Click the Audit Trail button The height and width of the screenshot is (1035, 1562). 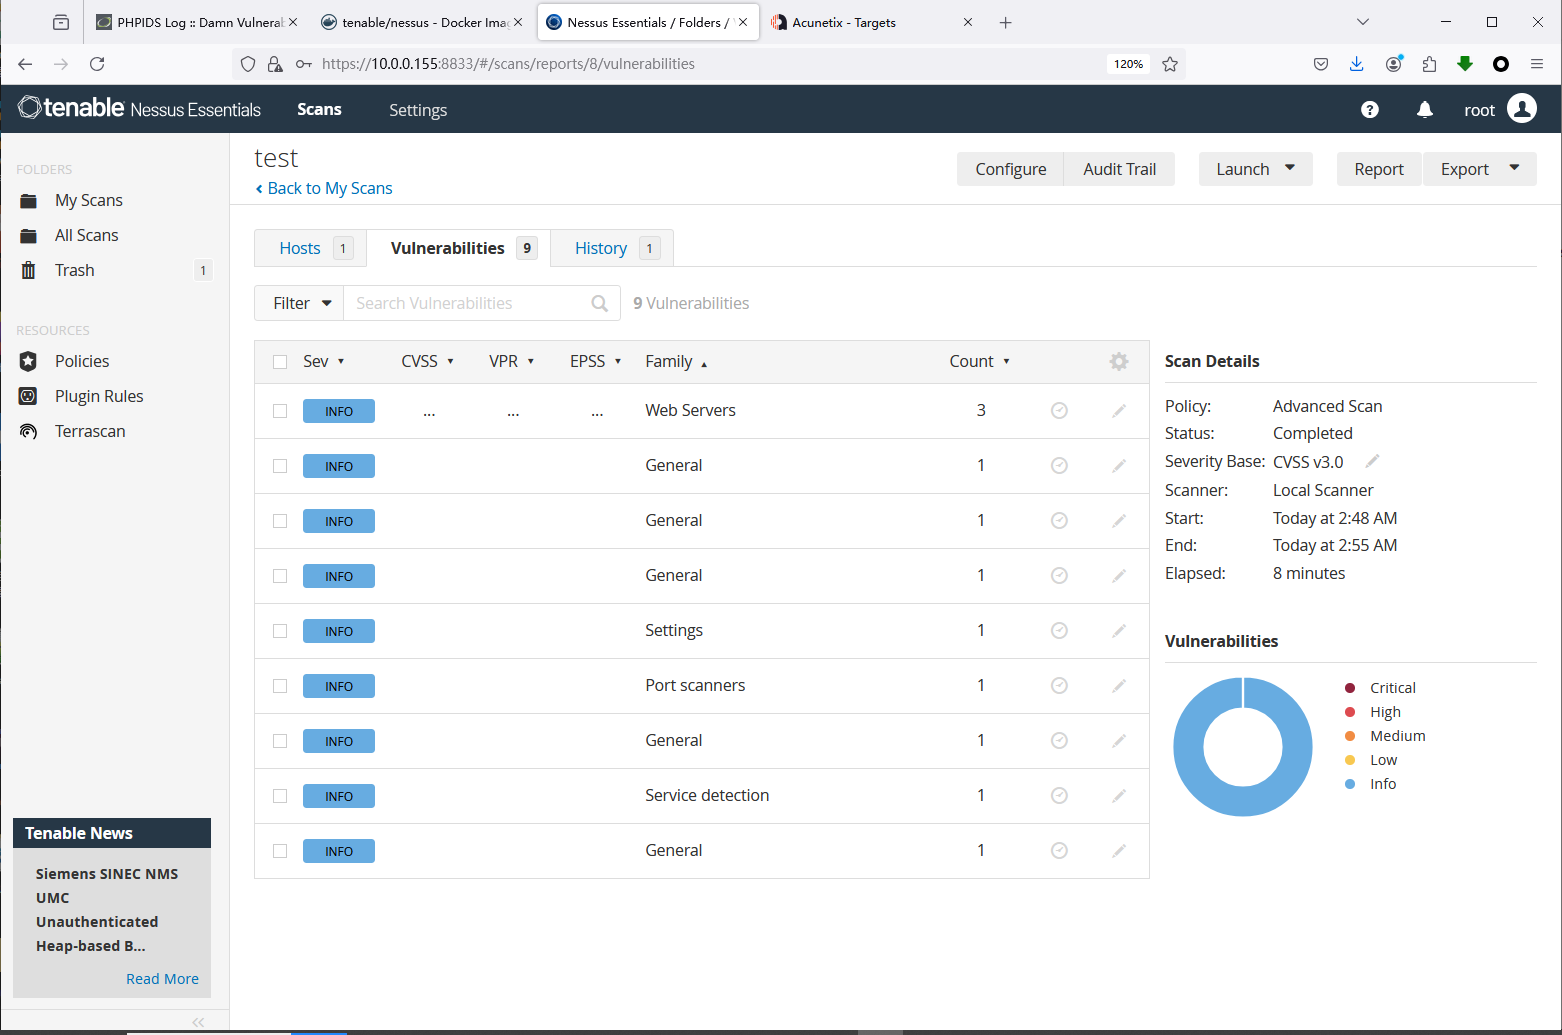[1119, 169]
